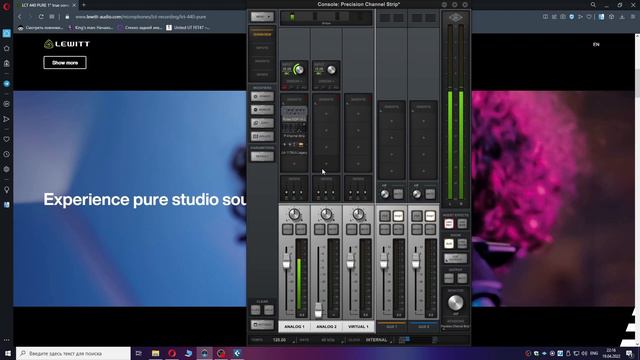The image size is (640, 360).
Task: Open history clock icon in the Opera sidebar
Action: click(x=7, y=154)
